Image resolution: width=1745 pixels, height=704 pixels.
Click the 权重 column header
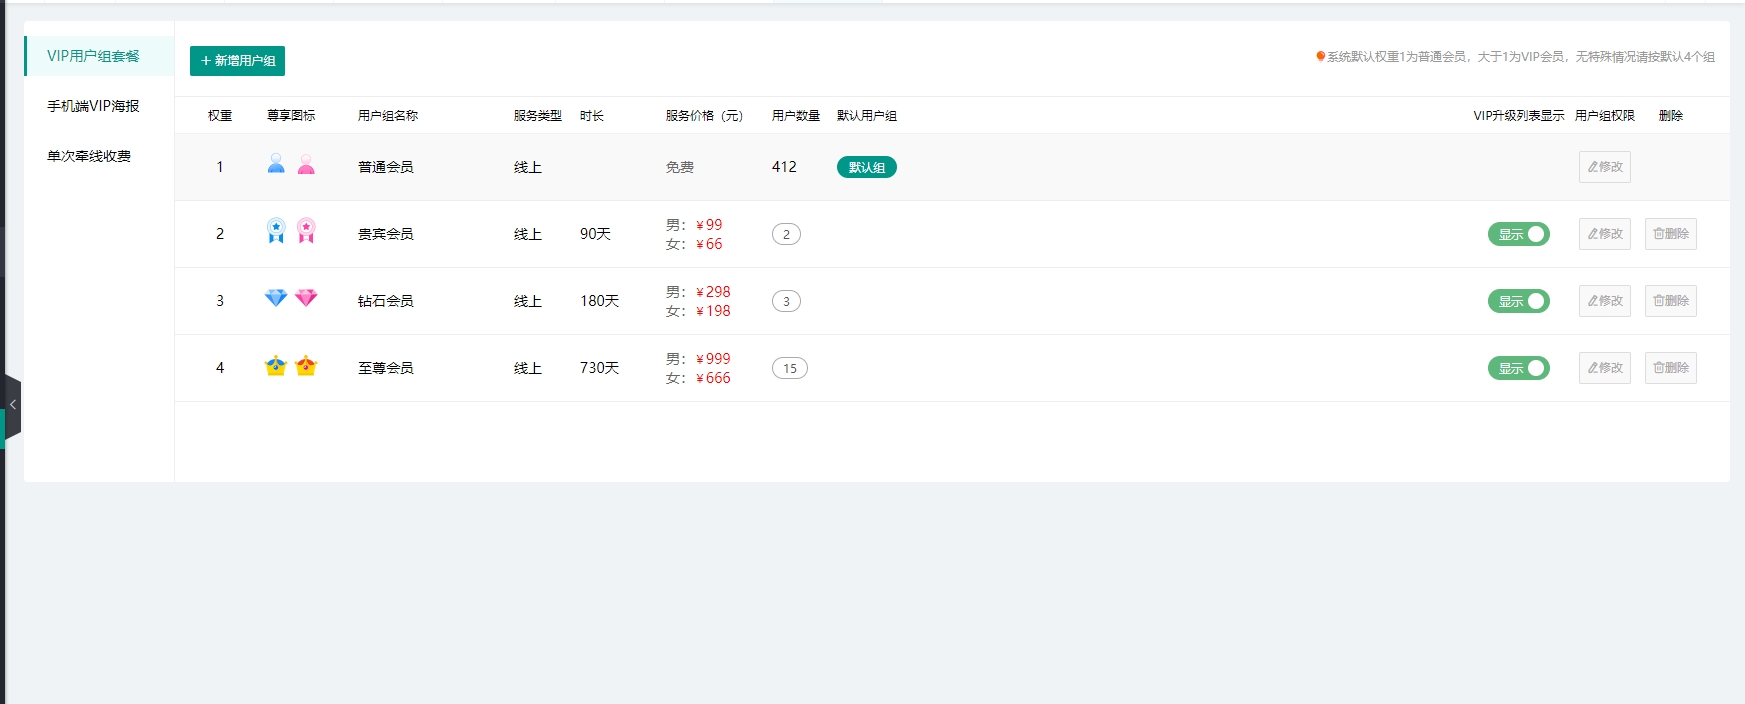coord(220,116)
